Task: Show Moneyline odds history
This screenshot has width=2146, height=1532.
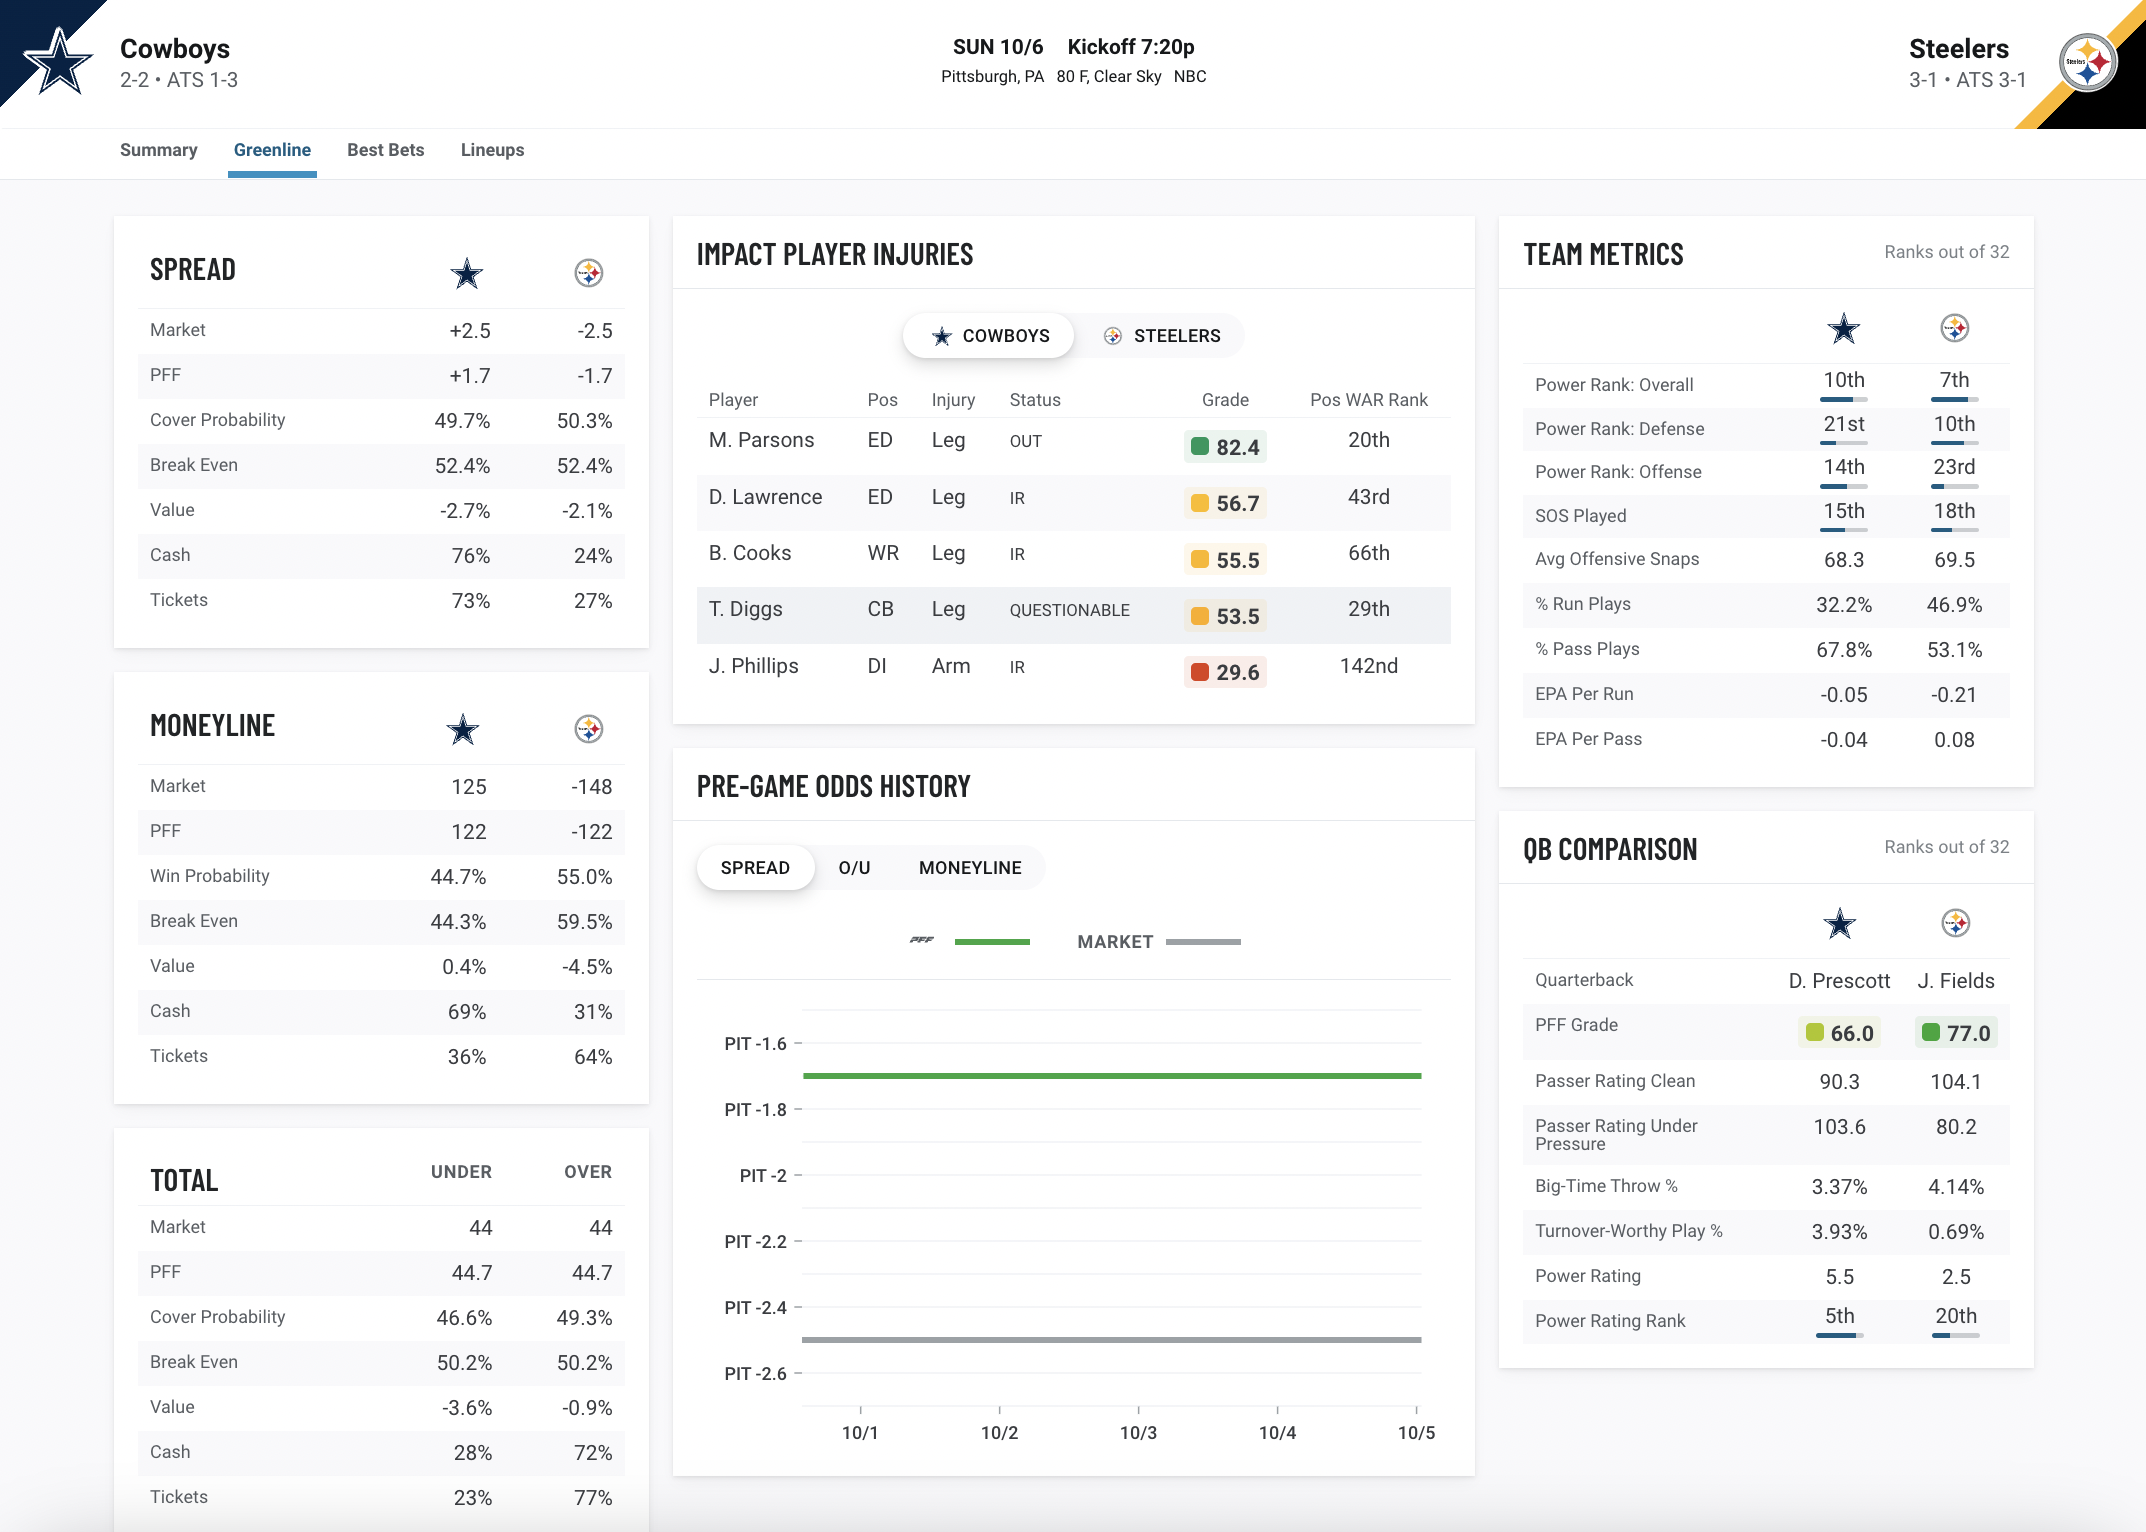Action: [969, 868]
